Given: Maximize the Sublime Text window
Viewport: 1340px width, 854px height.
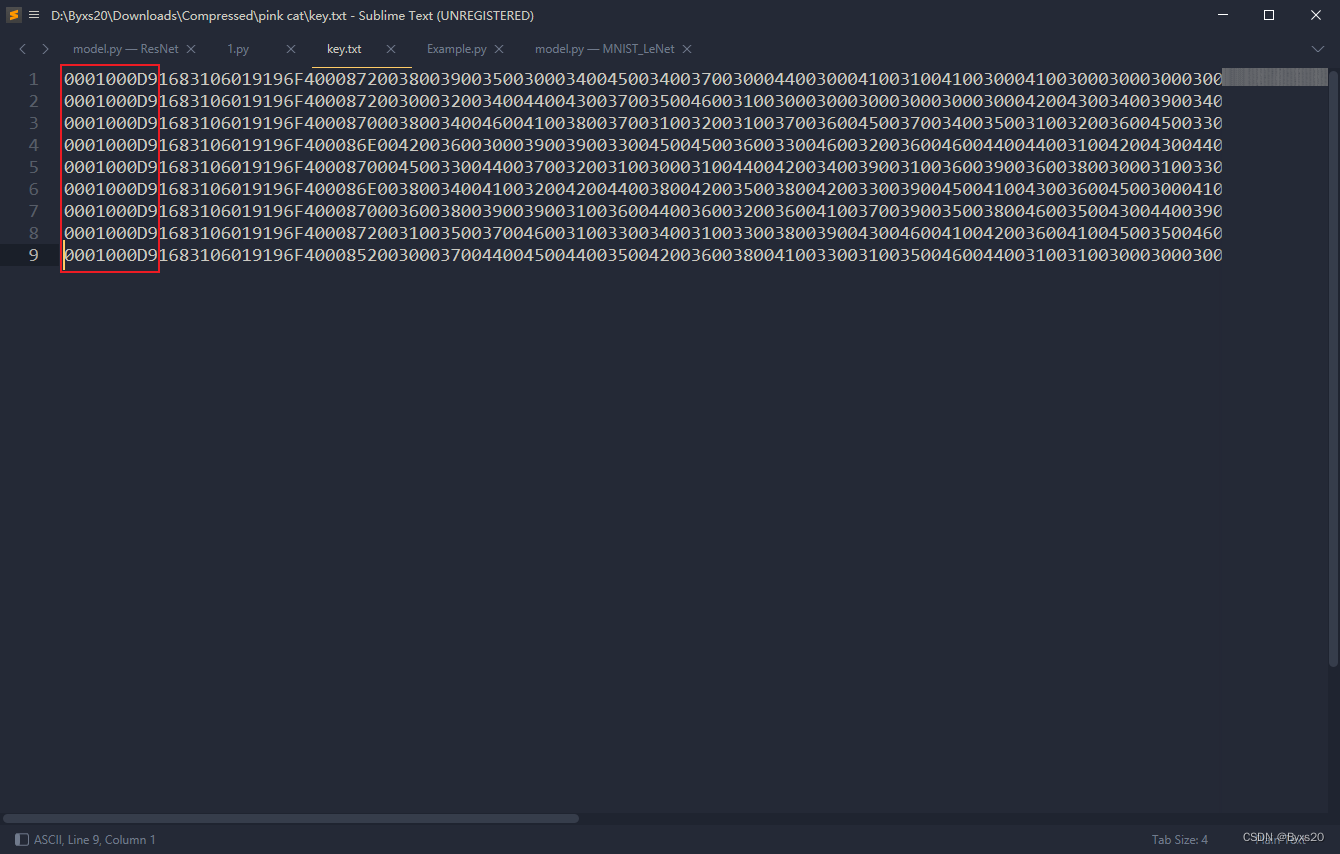Looking at the screenshot, I should [x=1269, y=15].
